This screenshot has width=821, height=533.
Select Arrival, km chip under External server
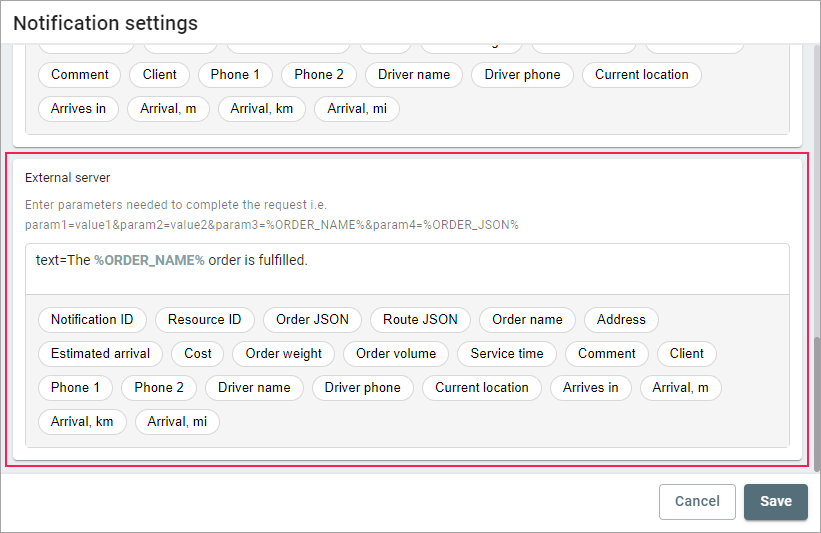(82, 422)
